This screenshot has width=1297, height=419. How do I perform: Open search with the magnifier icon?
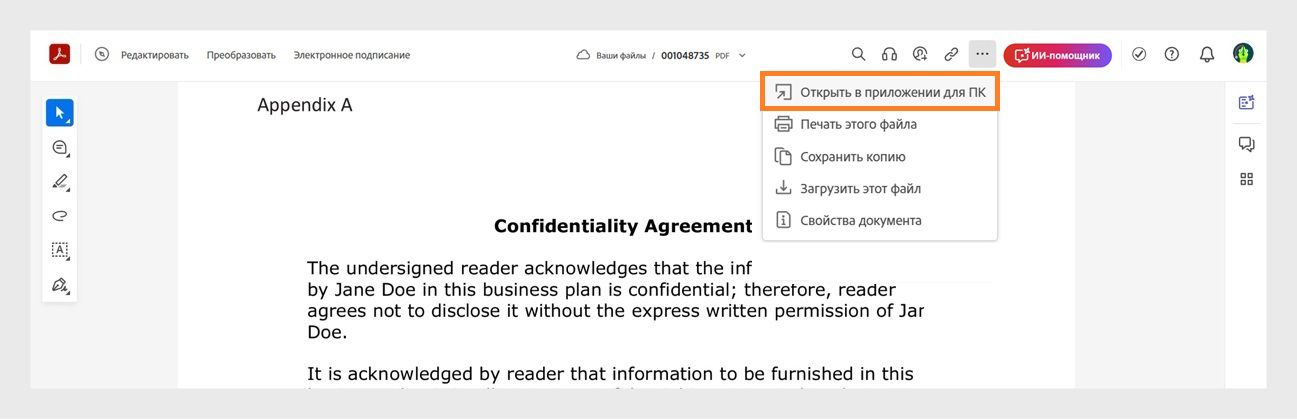click(x=858, y=55)
